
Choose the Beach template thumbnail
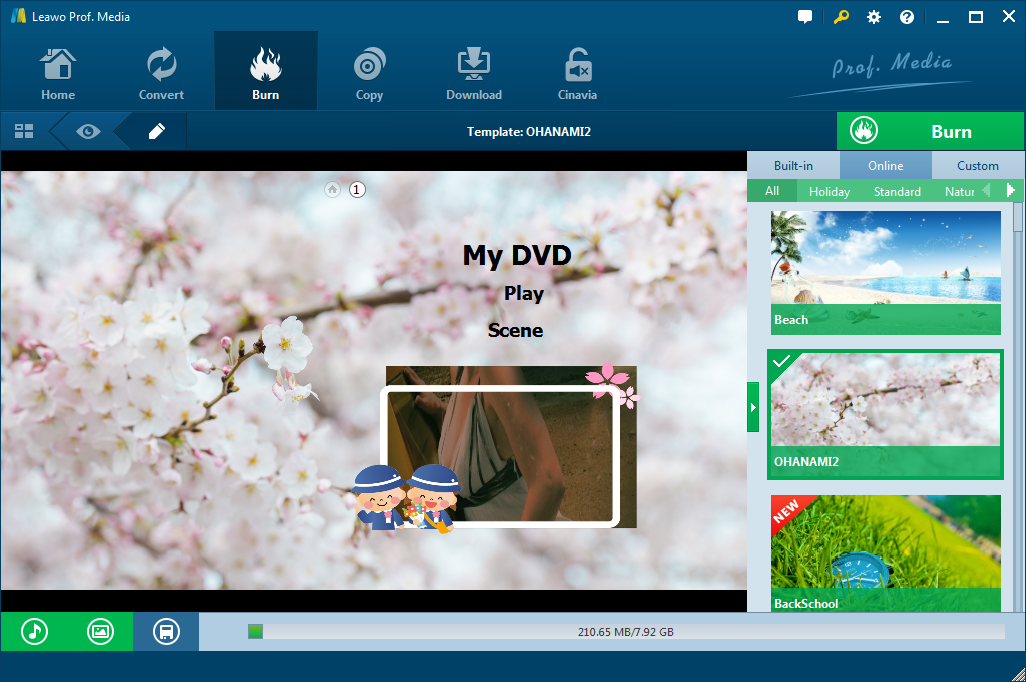(x=885, y=270)
